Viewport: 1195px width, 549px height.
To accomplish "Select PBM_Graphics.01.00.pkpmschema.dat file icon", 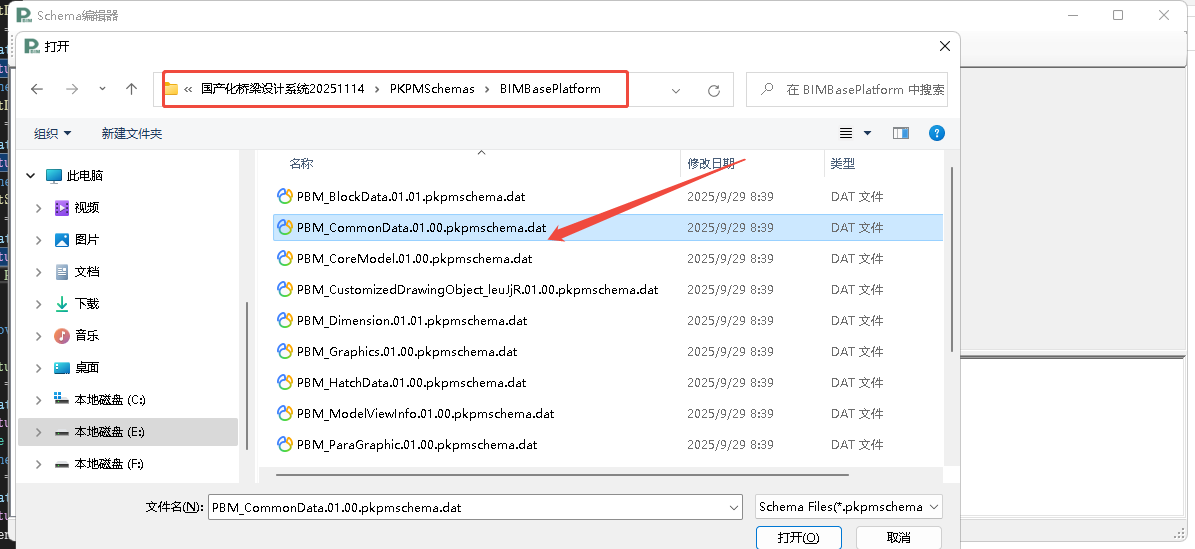I will pyautogui.click(x=285, y=352).
